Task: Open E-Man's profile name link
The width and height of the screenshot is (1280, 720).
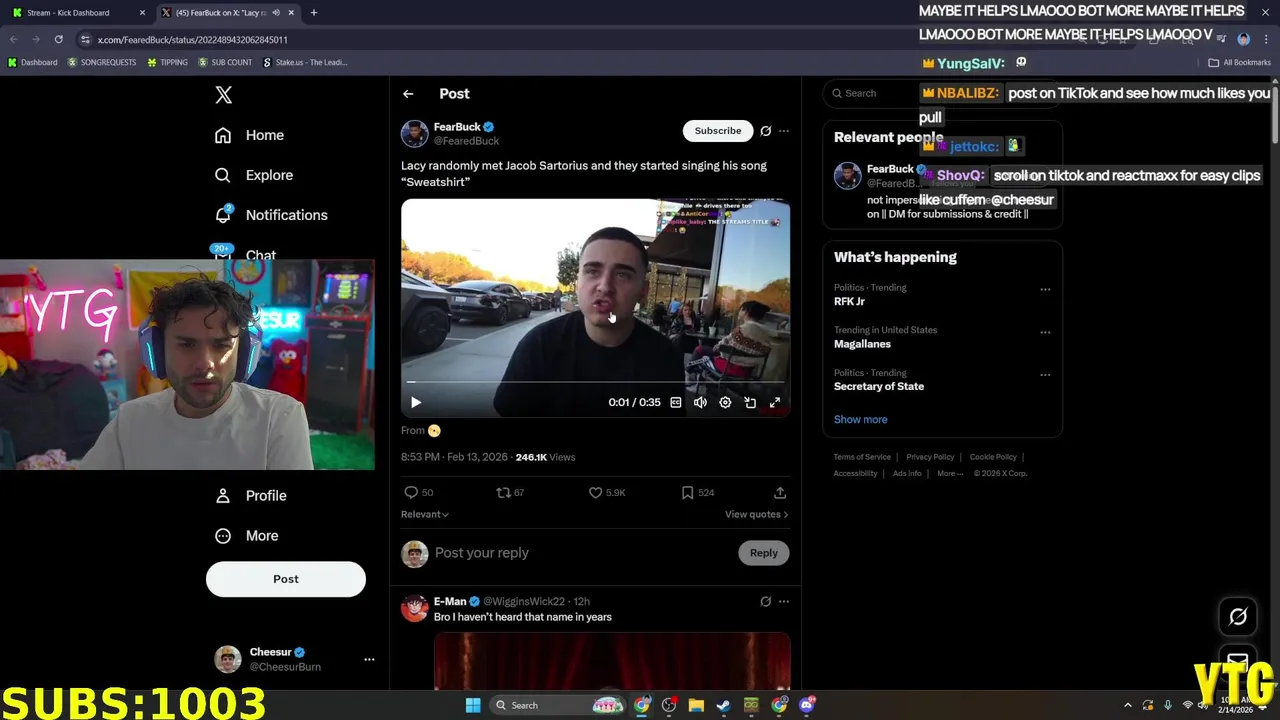Action: pos(450,601)
